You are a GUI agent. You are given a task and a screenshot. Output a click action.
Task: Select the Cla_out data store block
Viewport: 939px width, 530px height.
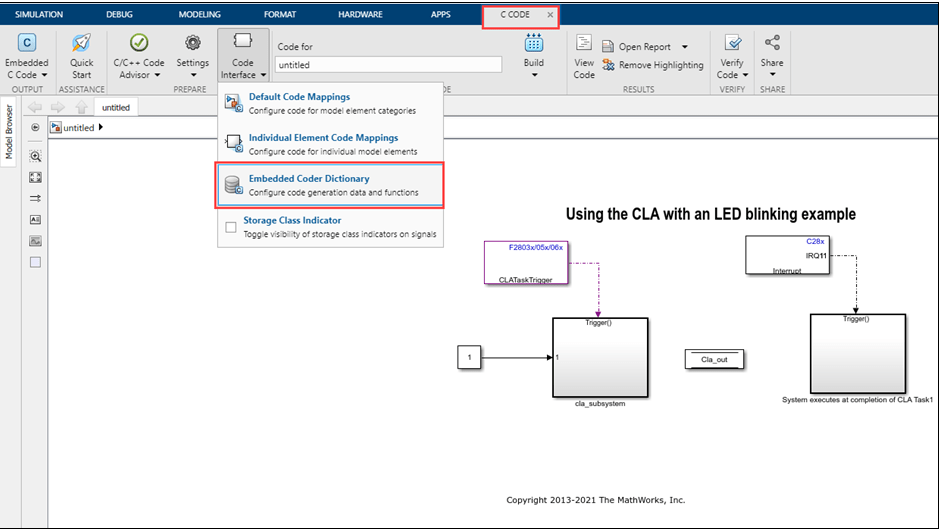click(x=714, y=359)
